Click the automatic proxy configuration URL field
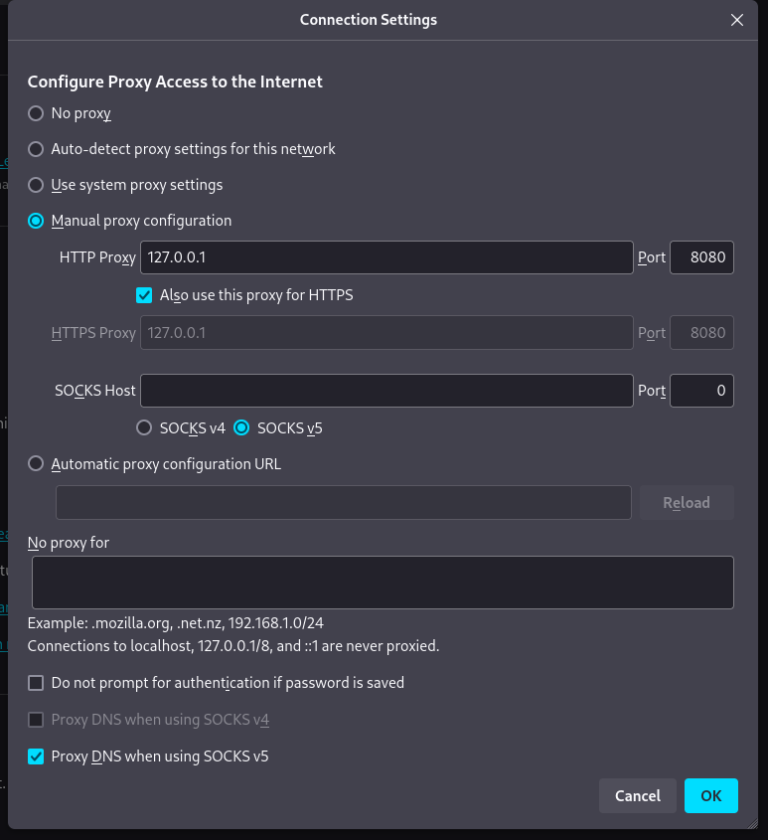The height and width of the screenshot is (840, 768). [343, 502]
